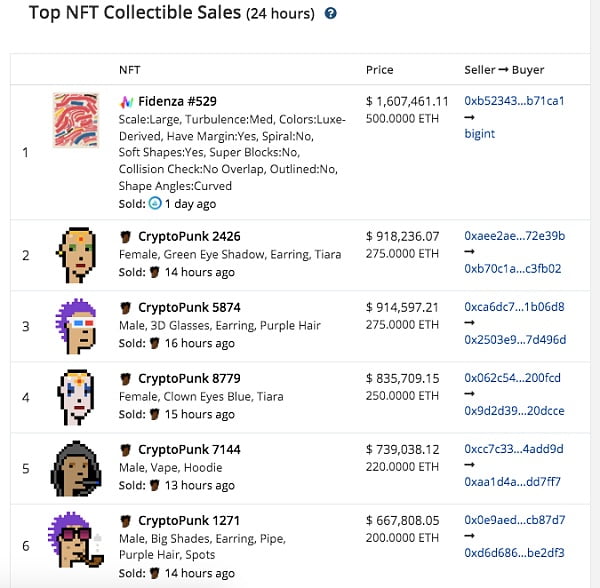Click the help question mark icon
Screen dimensions: 600x588
(331, 14)
